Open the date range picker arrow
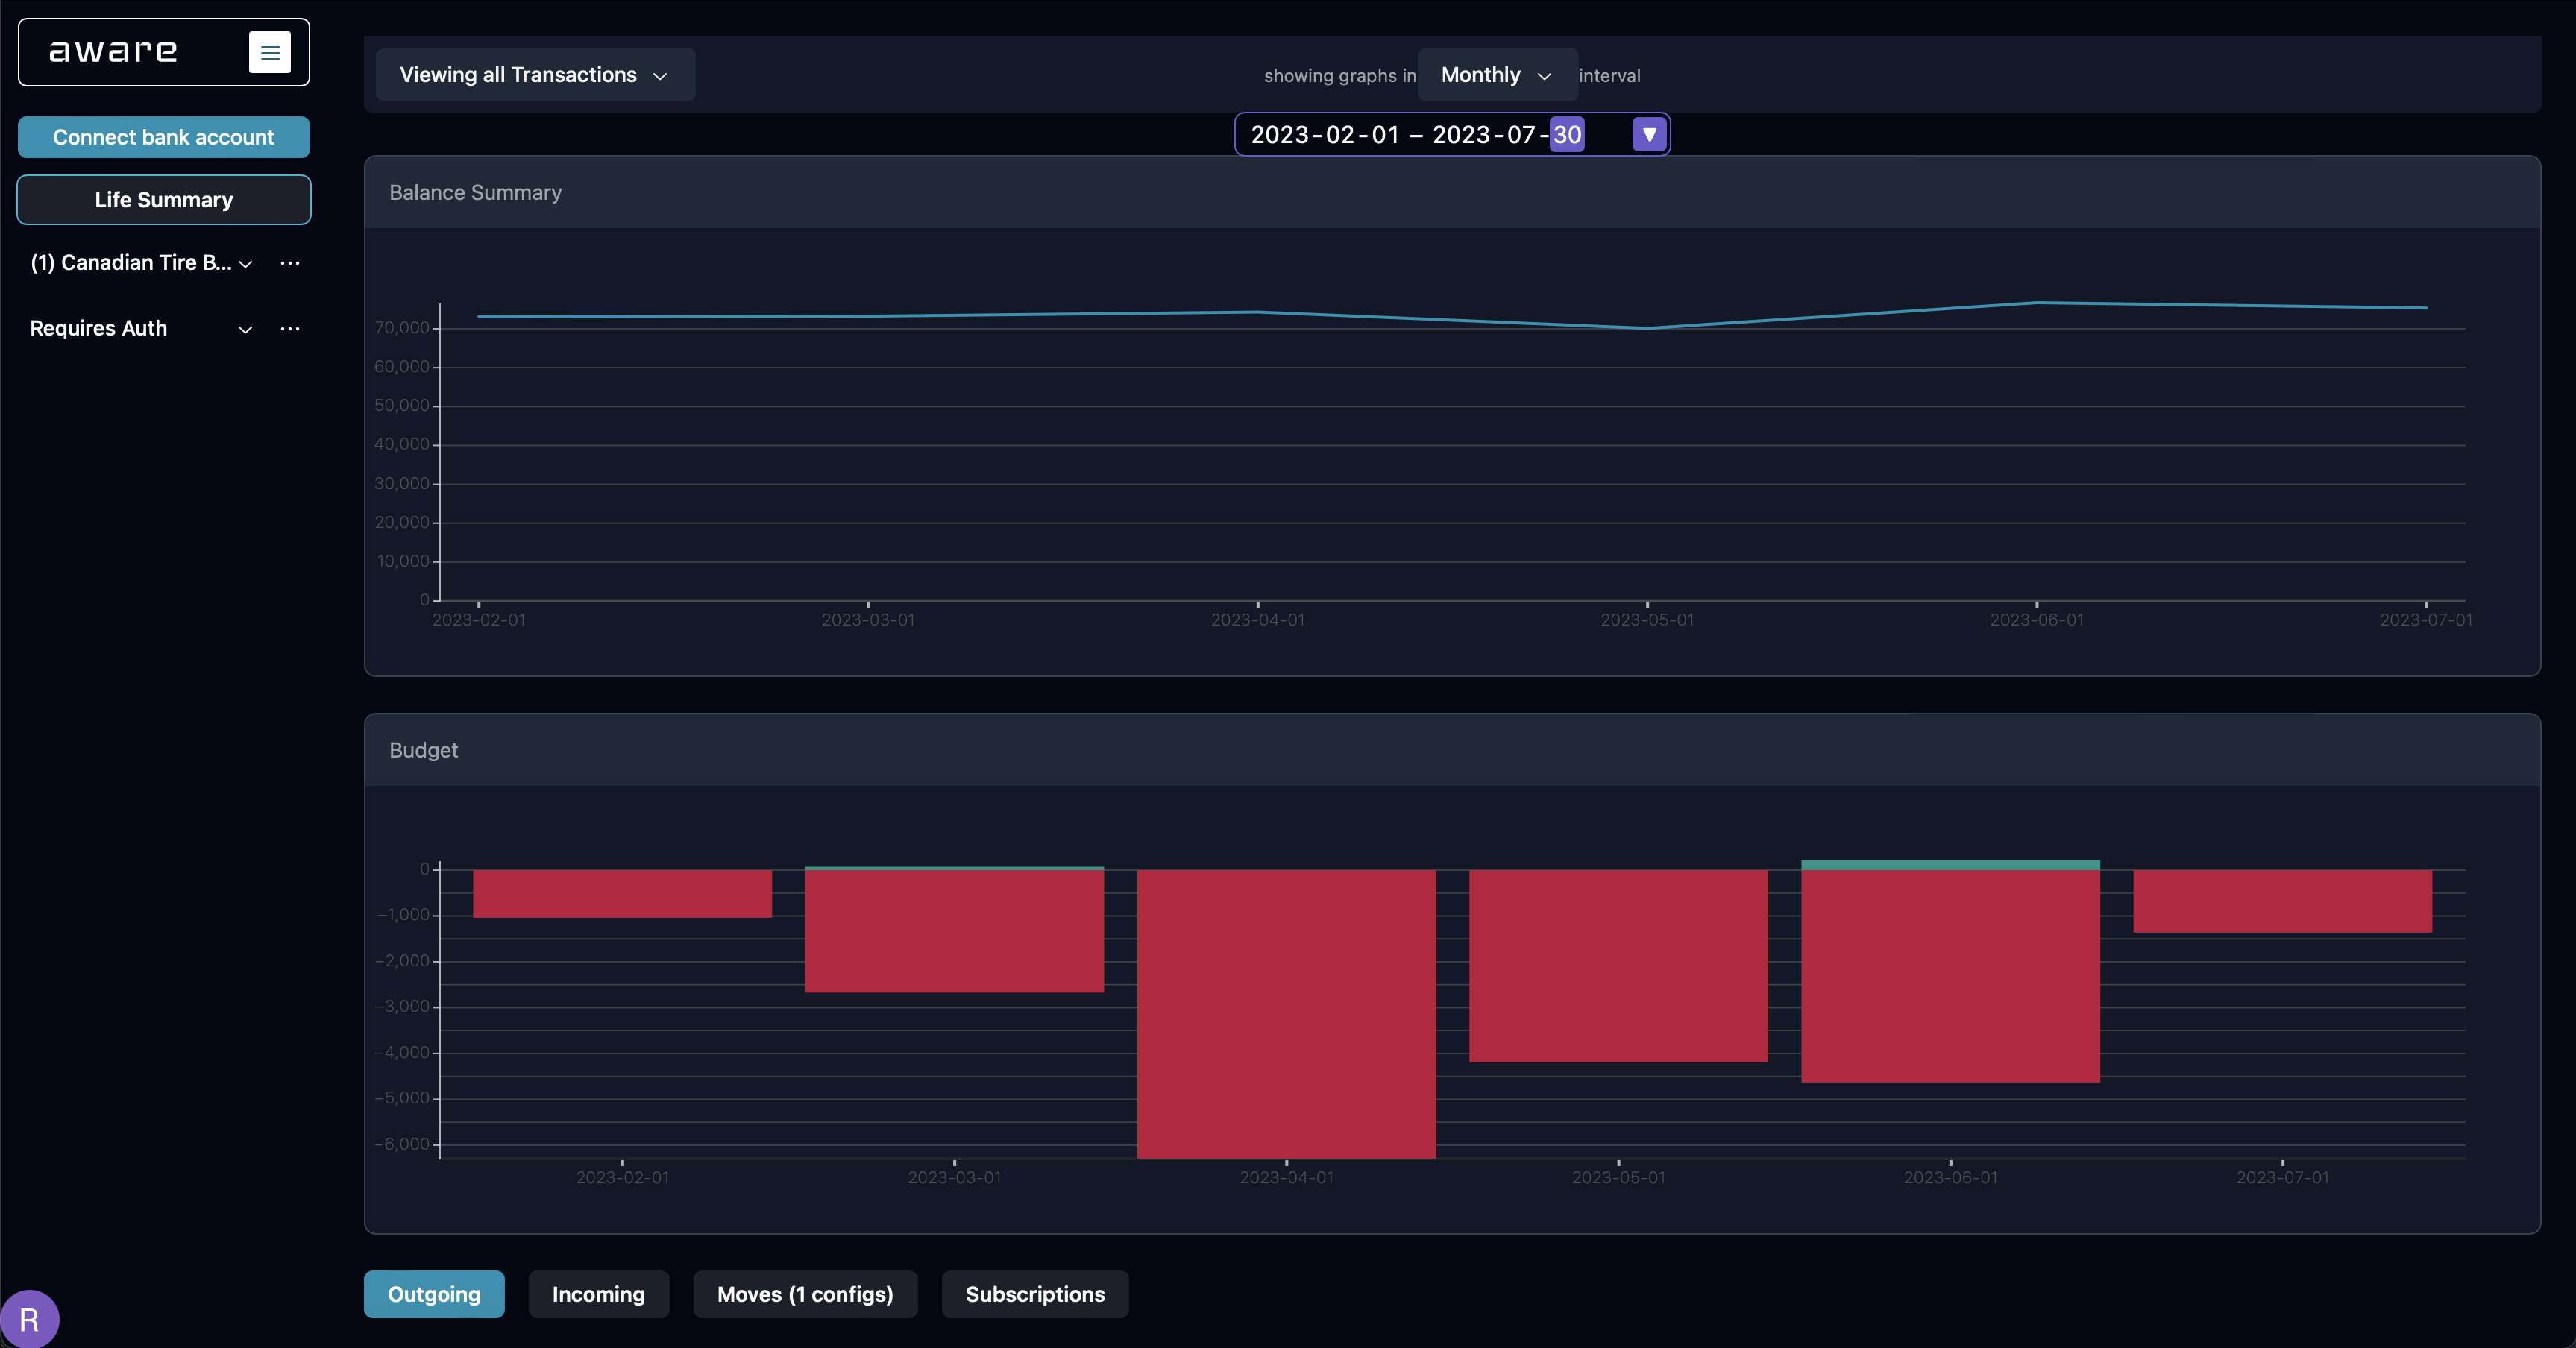 coord(1649,134)
